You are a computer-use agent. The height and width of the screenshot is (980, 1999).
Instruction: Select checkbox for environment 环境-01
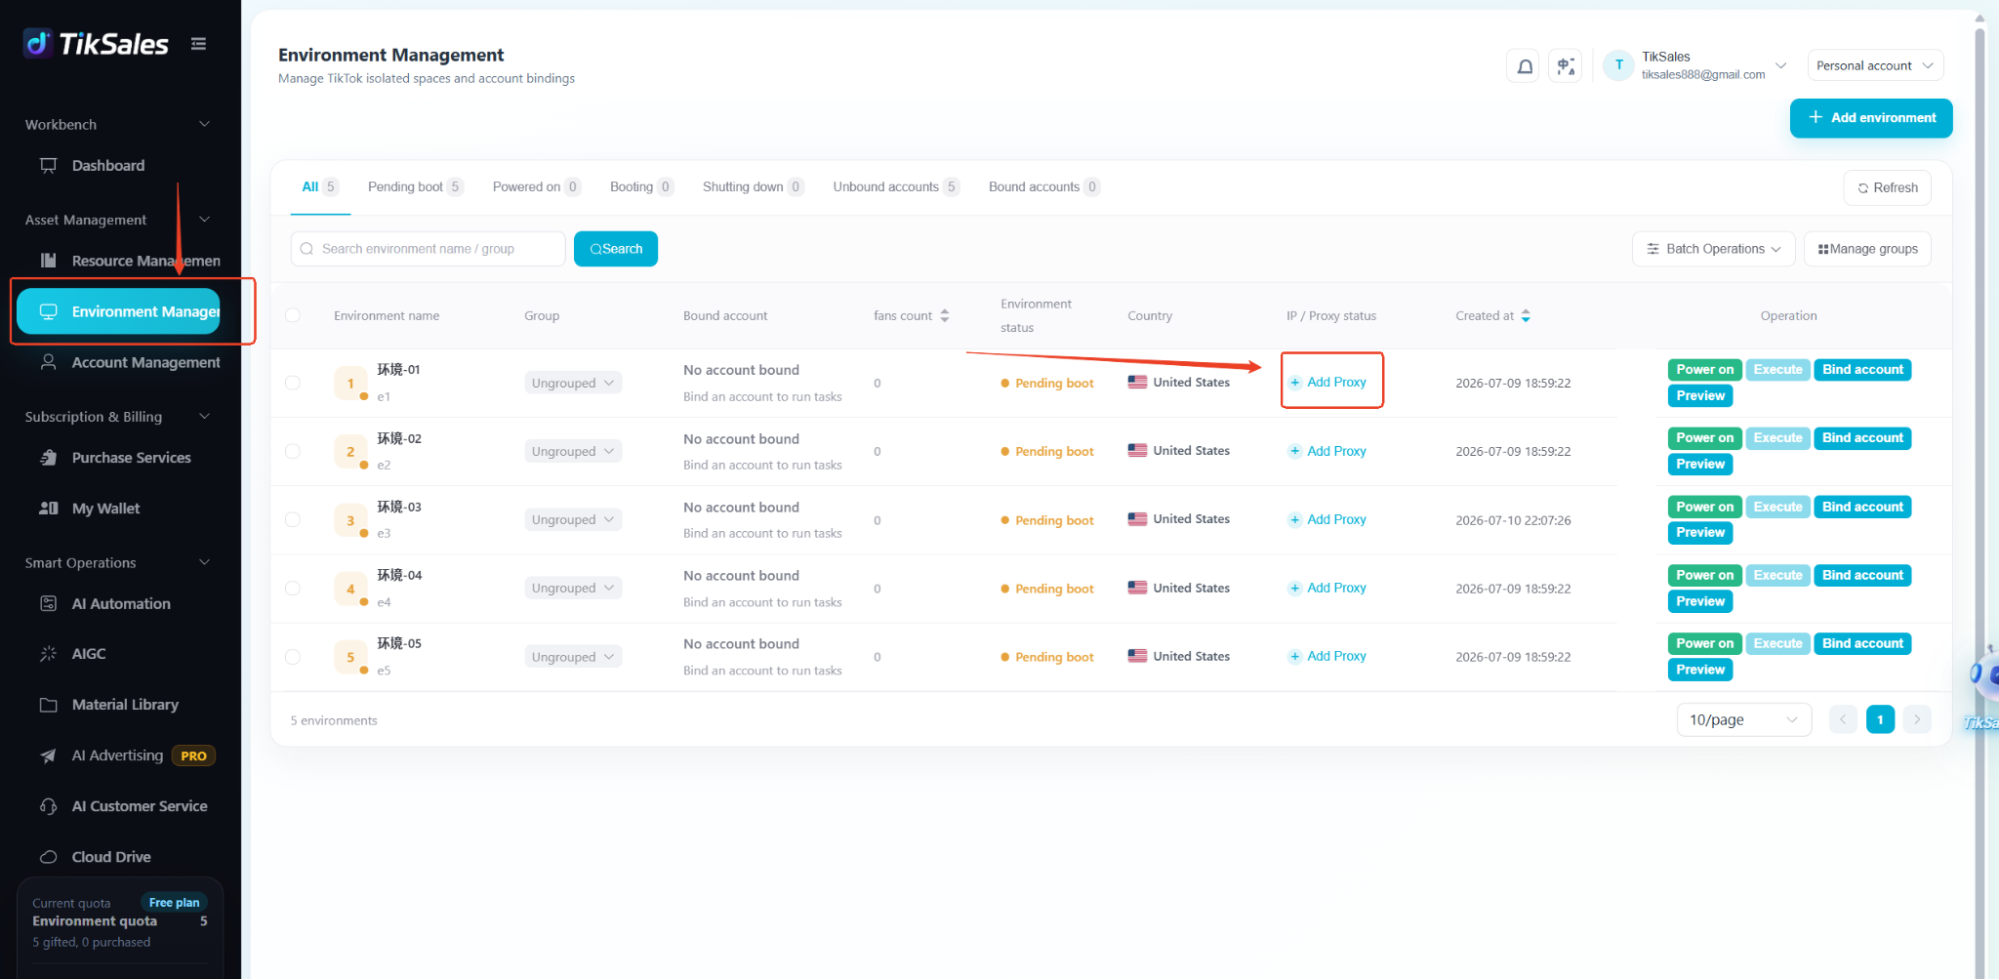click(x=293, y=383)
